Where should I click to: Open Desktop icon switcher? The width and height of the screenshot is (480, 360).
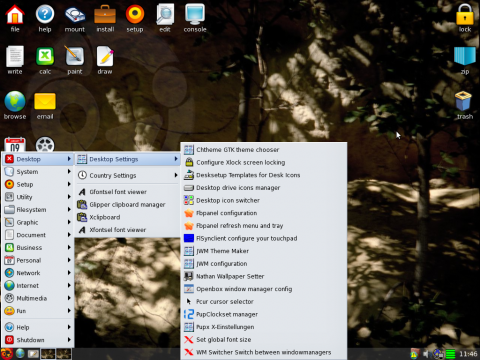click(x=264, y=200)
